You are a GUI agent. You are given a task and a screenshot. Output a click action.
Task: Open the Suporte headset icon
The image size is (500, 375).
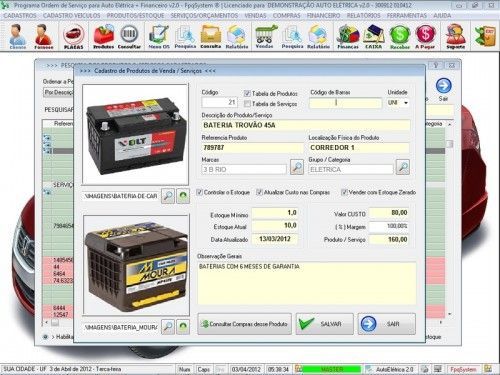click(x=455, y=37)
